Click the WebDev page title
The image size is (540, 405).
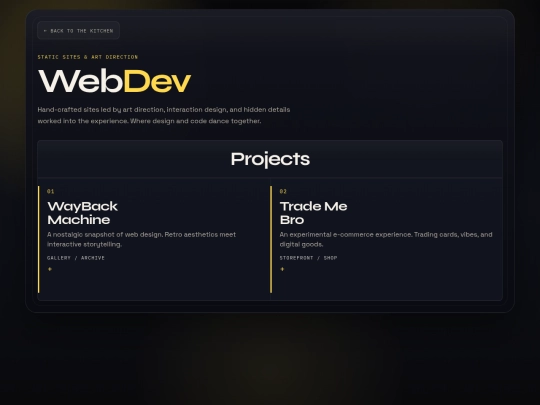(x=114, y=81)
